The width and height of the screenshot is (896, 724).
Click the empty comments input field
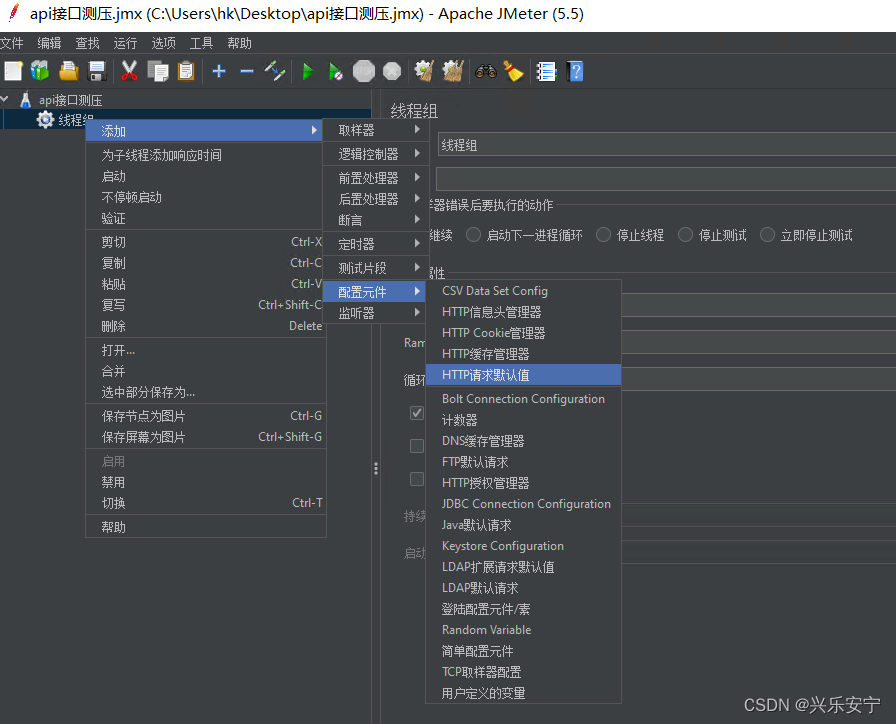click(x=666, y=179)
